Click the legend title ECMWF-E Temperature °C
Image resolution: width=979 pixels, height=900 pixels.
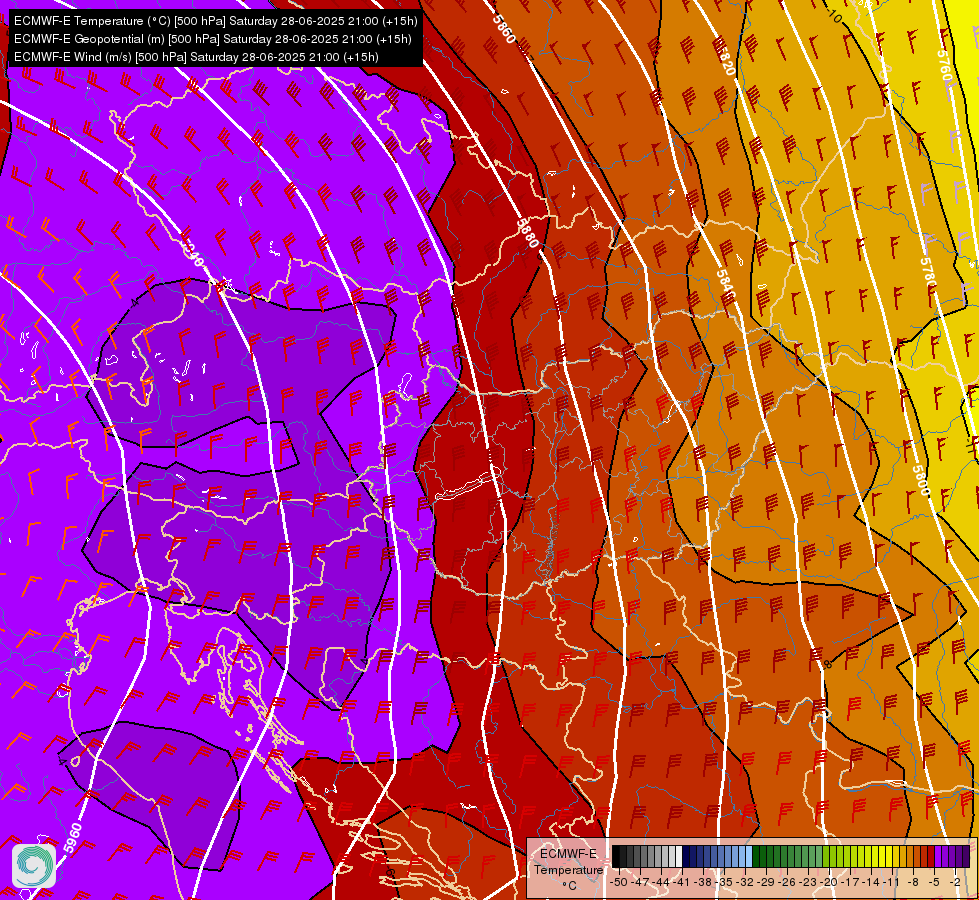pos(569,869)
